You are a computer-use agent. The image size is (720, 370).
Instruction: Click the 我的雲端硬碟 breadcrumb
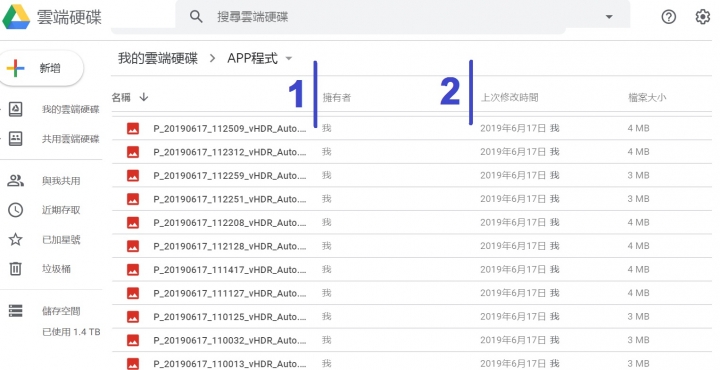(158, 58)
